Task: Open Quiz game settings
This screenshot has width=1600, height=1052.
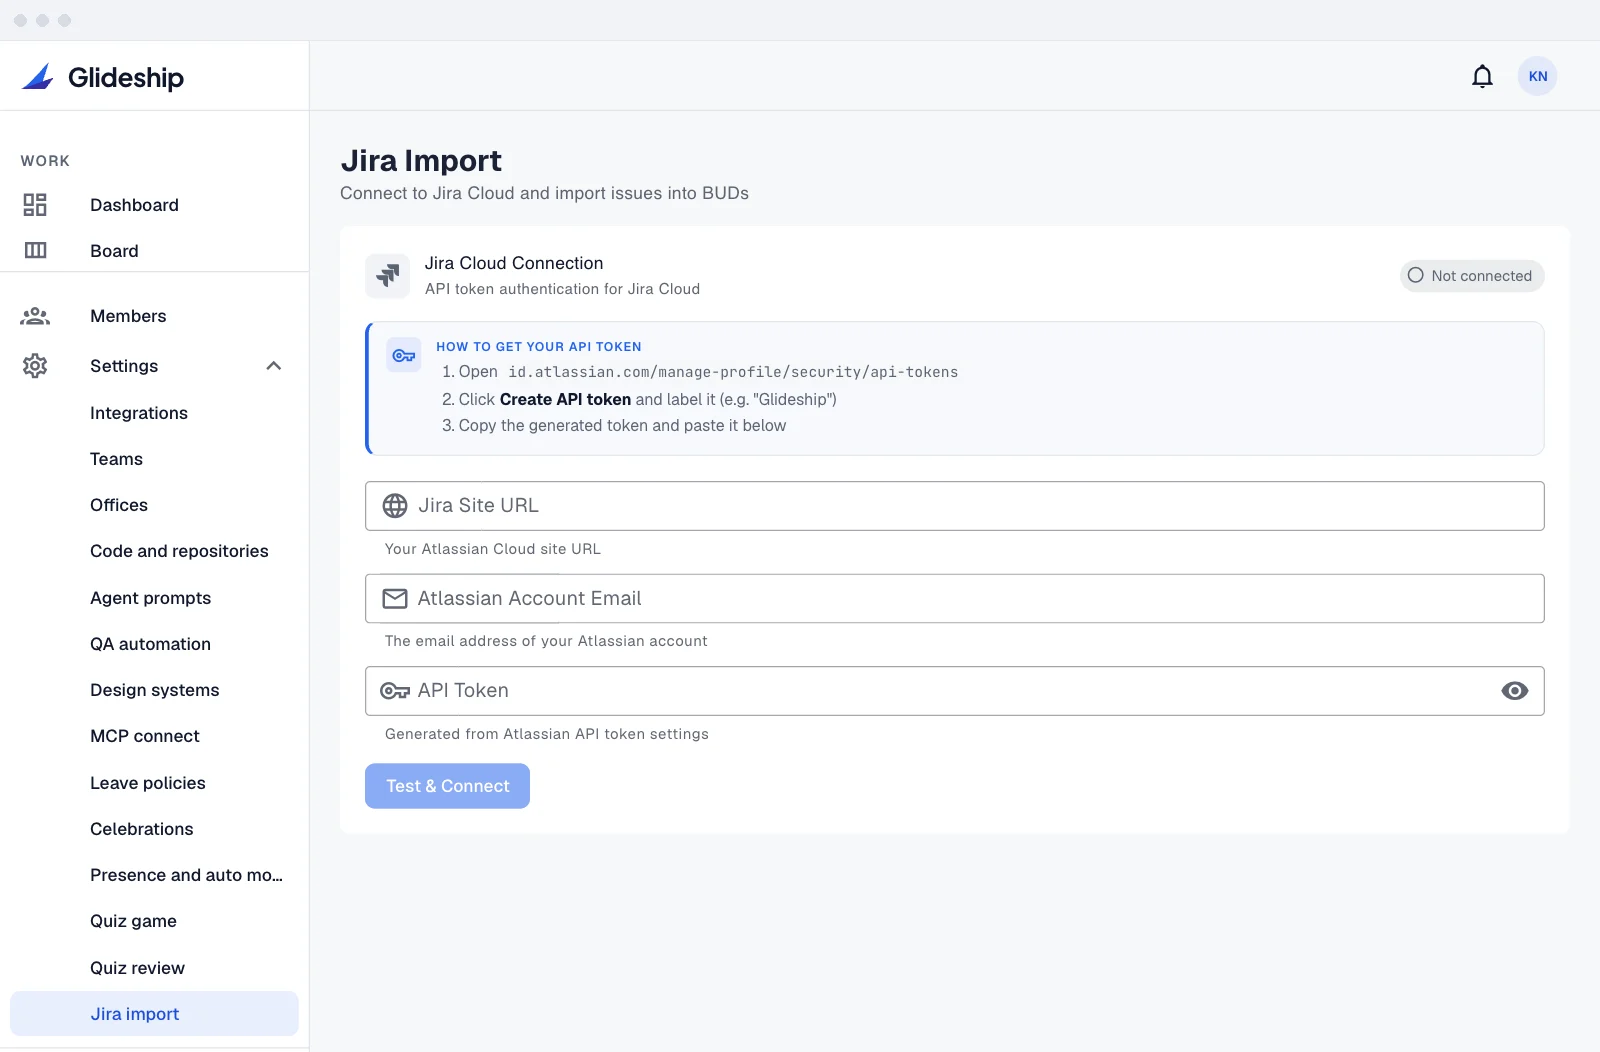Action: pos(133,921)
